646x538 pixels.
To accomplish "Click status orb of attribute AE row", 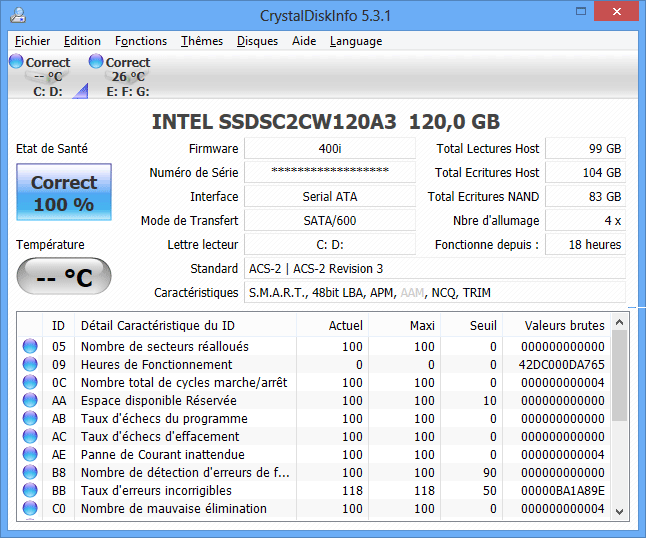I will pos(30,454).
